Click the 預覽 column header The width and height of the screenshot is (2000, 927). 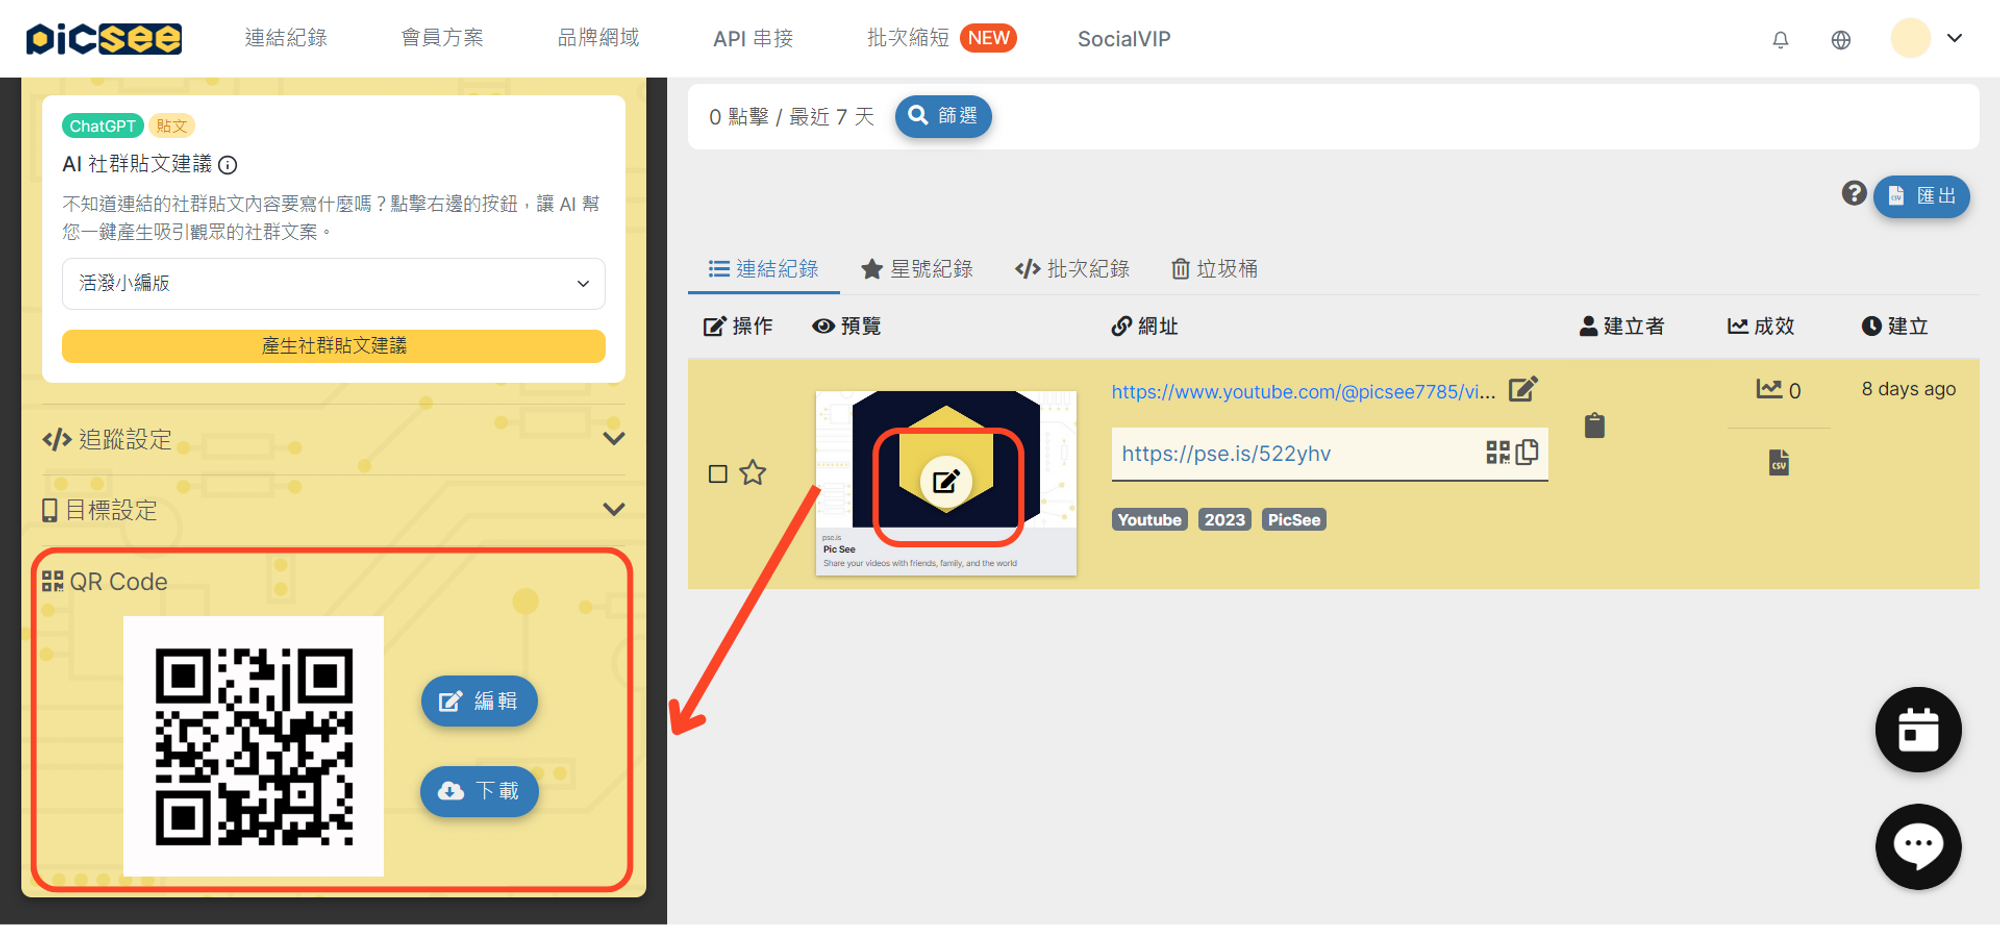847,326
